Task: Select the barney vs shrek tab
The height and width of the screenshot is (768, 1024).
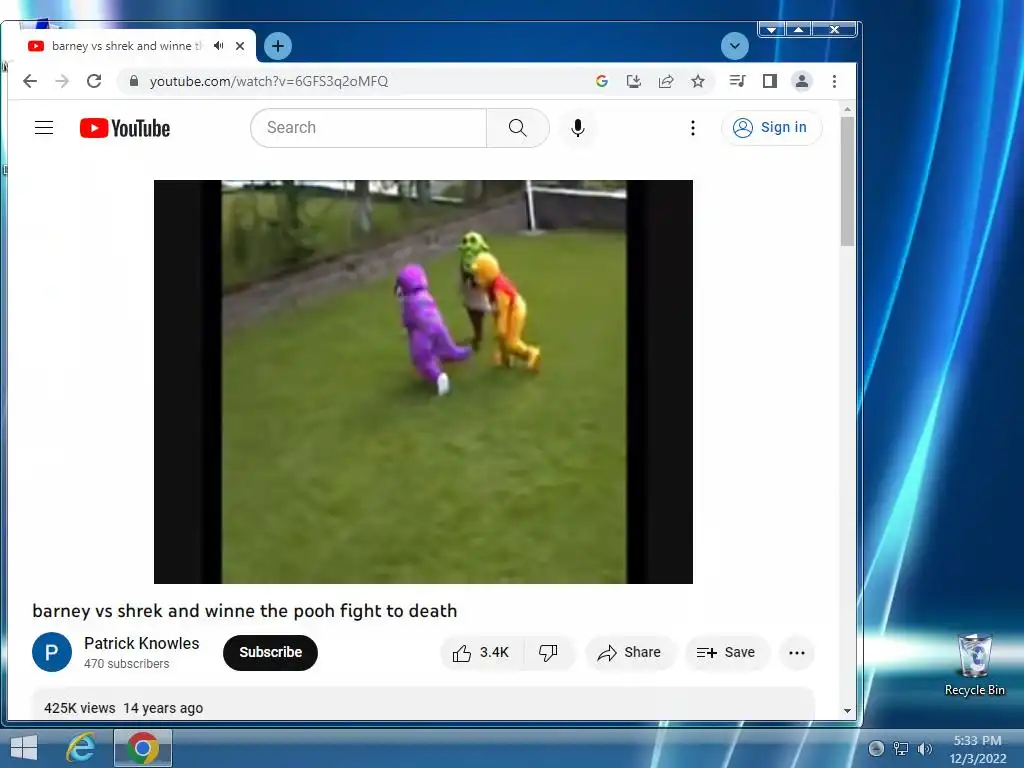Action: click(x=129, y=46)
